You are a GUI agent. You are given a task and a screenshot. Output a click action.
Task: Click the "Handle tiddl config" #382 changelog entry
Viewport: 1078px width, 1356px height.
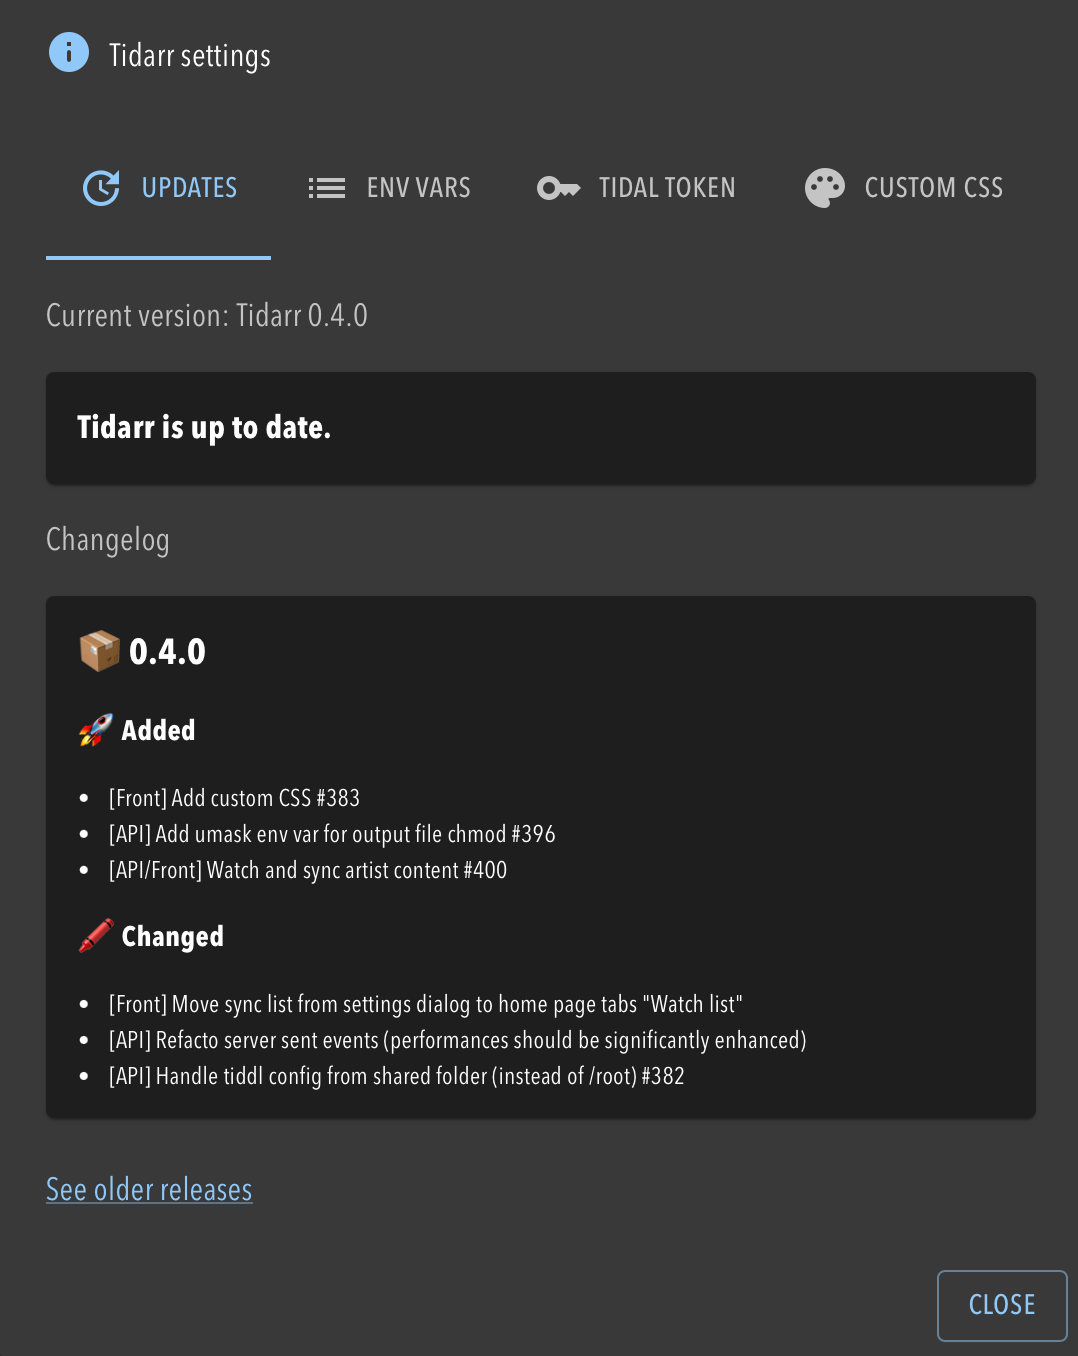[x=396, y=1076]
